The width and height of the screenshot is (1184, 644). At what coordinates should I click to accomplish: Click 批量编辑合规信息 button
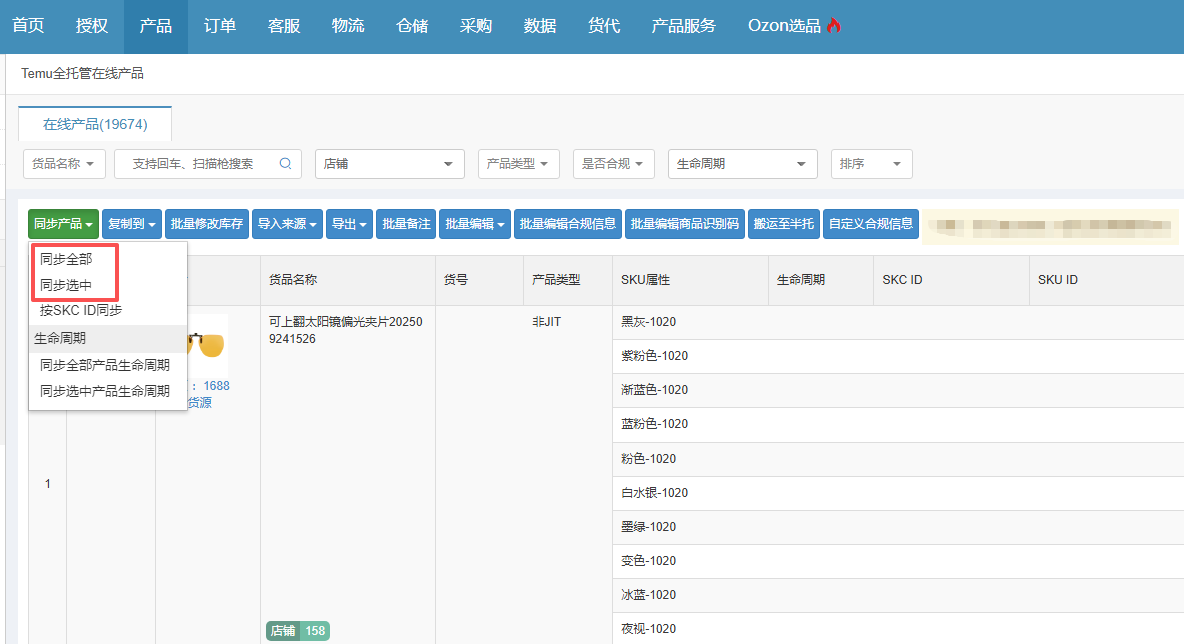568,224
